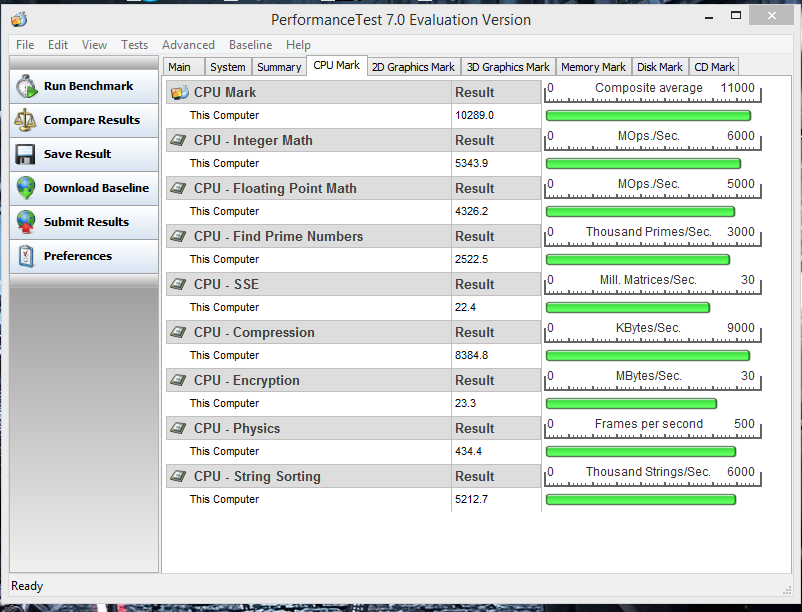Click the clipboard icon beside Preferences

[26, 256]
